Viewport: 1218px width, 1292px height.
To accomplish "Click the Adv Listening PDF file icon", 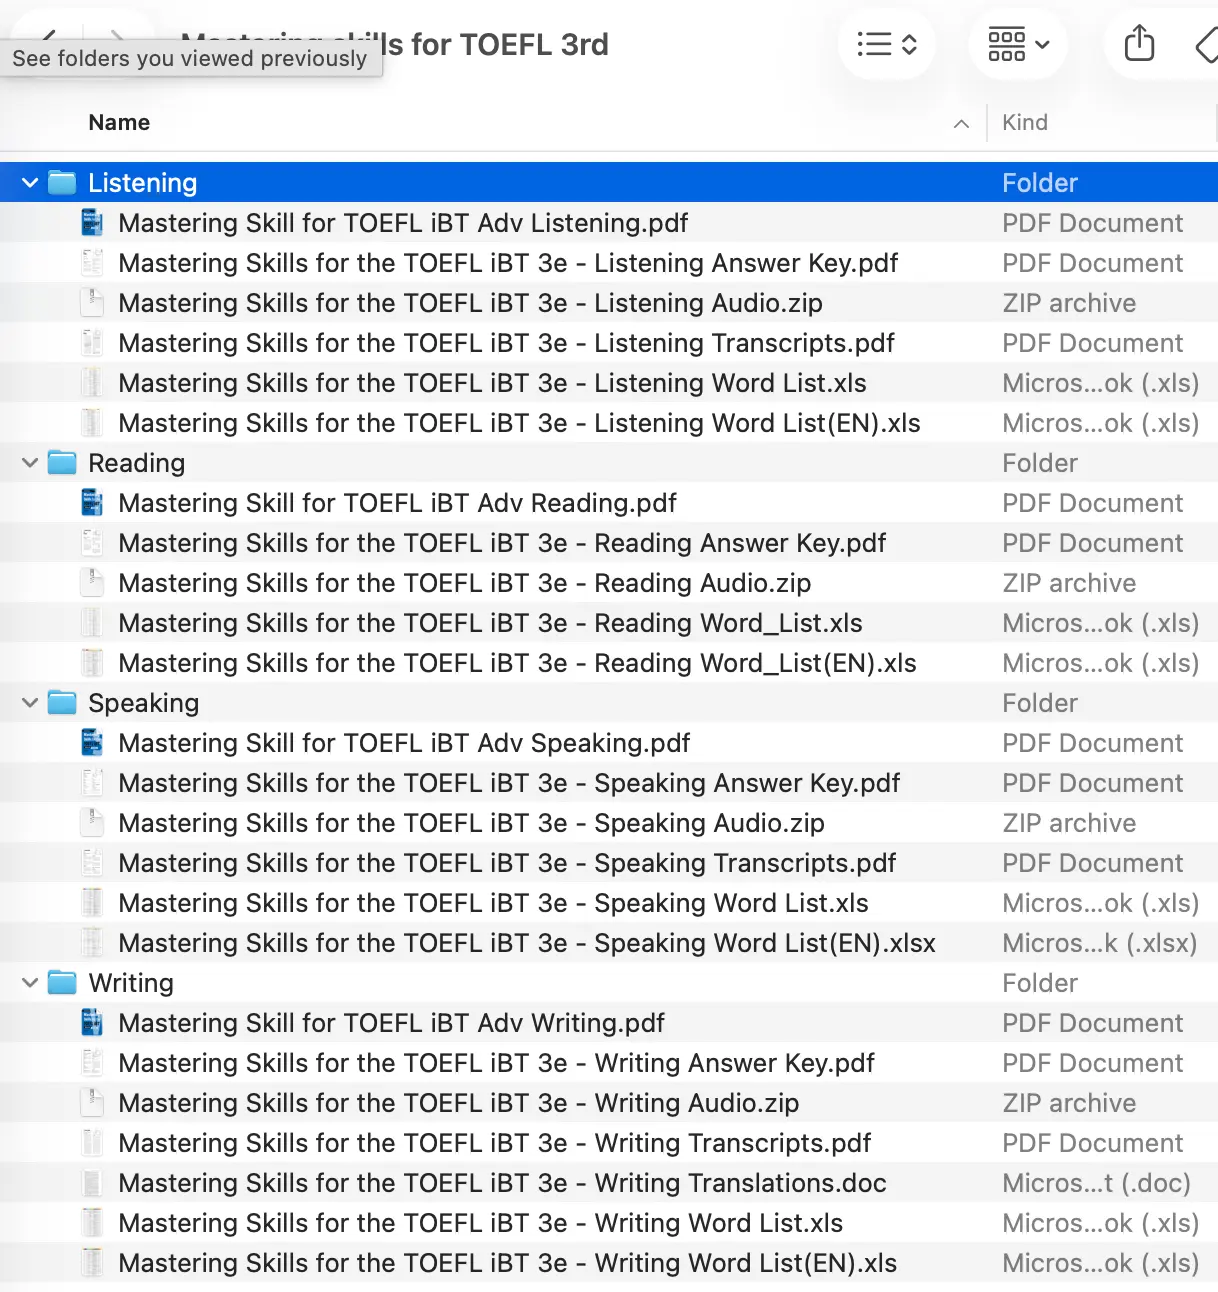I will pos(92,223).
